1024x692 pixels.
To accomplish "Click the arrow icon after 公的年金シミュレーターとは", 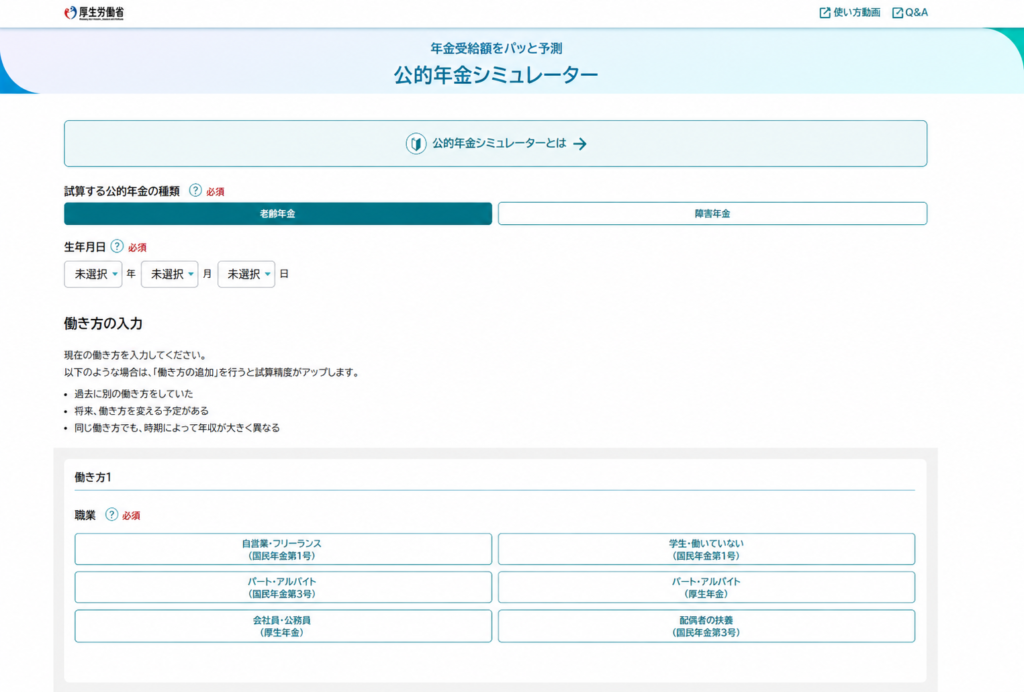I will (x=580, y=144).
